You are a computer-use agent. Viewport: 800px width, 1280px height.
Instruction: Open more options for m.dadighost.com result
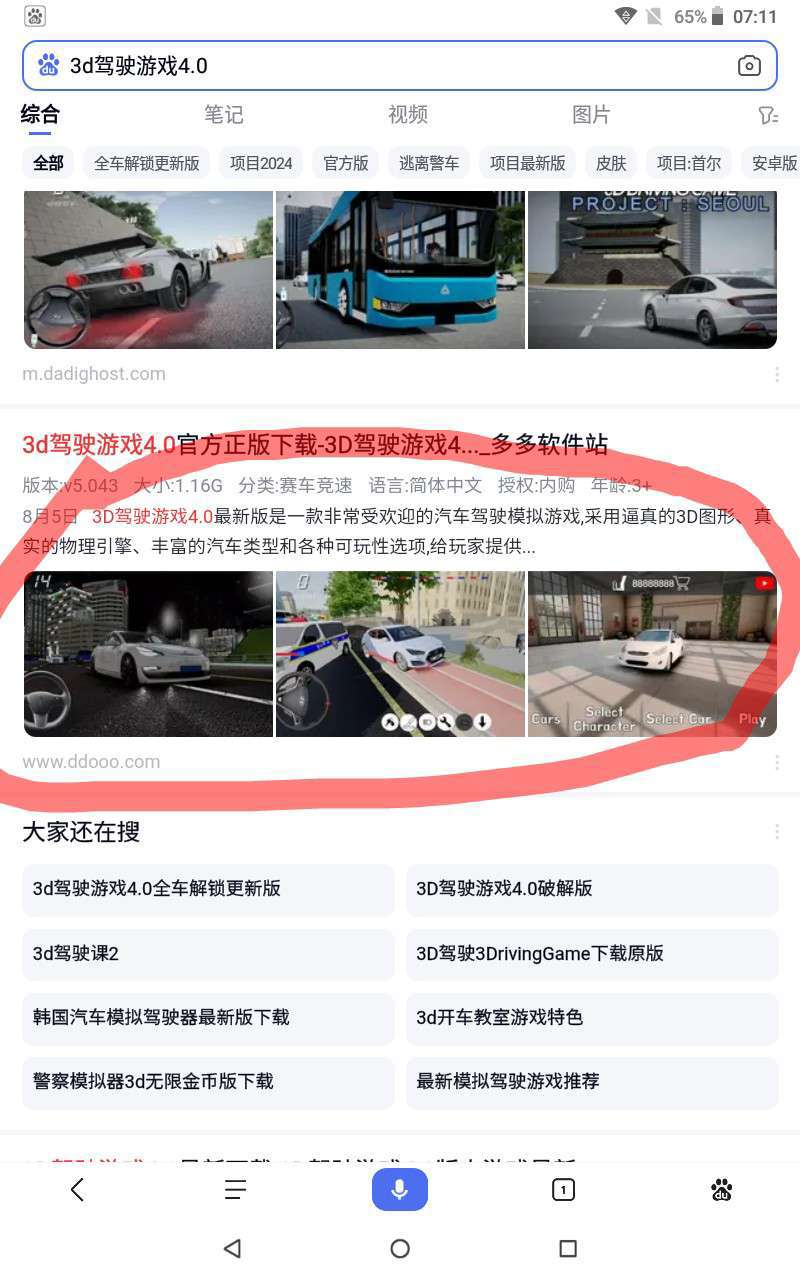click(777, 375)
